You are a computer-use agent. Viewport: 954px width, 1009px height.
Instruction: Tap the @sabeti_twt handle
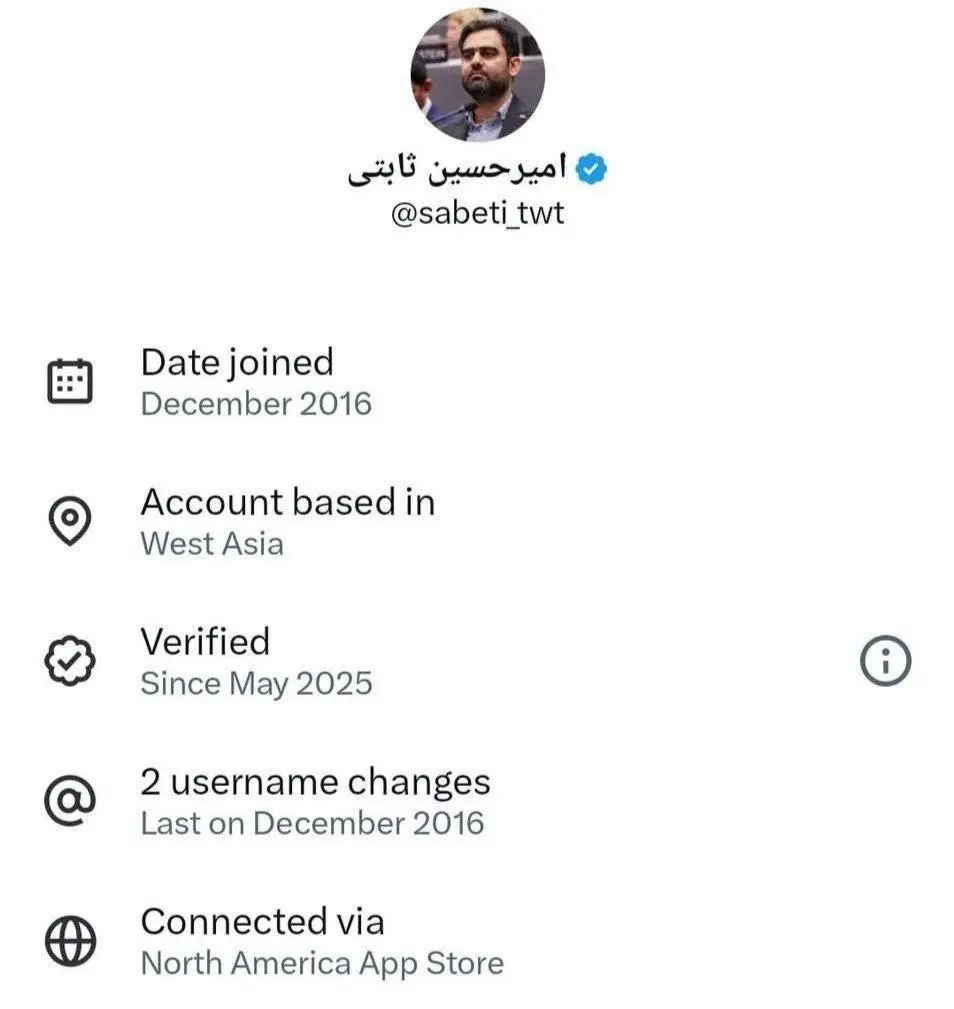477,213
